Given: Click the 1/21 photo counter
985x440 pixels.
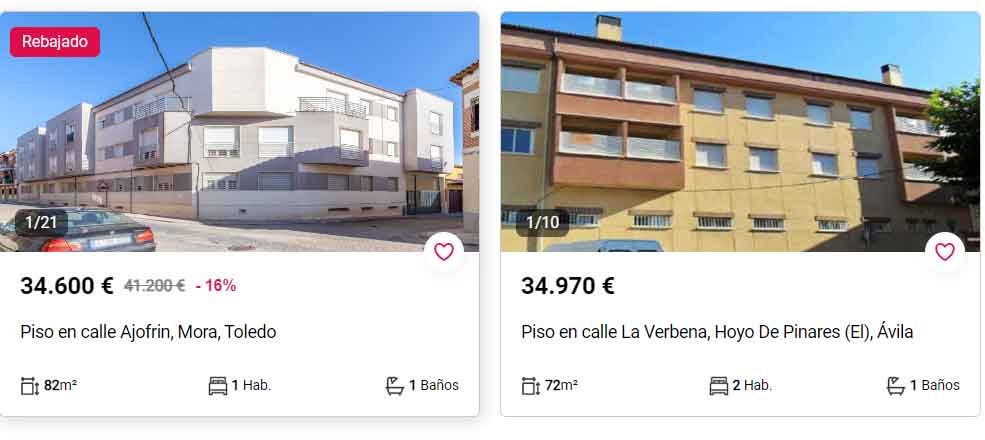Looking at the screenshot, I should coord(41,223).
